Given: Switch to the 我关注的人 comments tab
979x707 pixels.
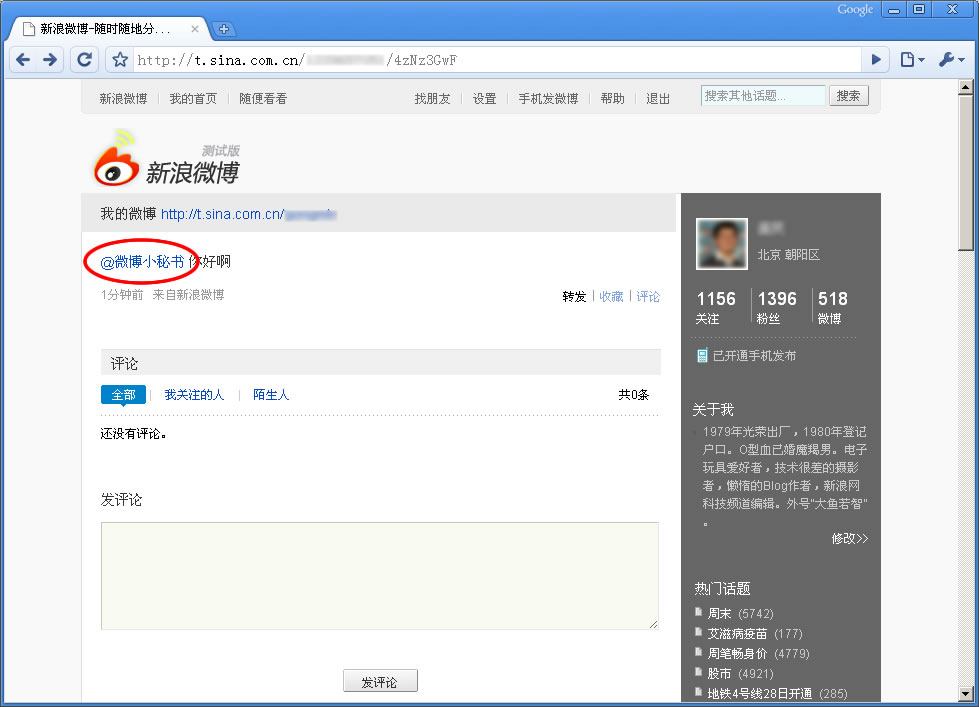Looking at the screenshot, I should point(194,395).
